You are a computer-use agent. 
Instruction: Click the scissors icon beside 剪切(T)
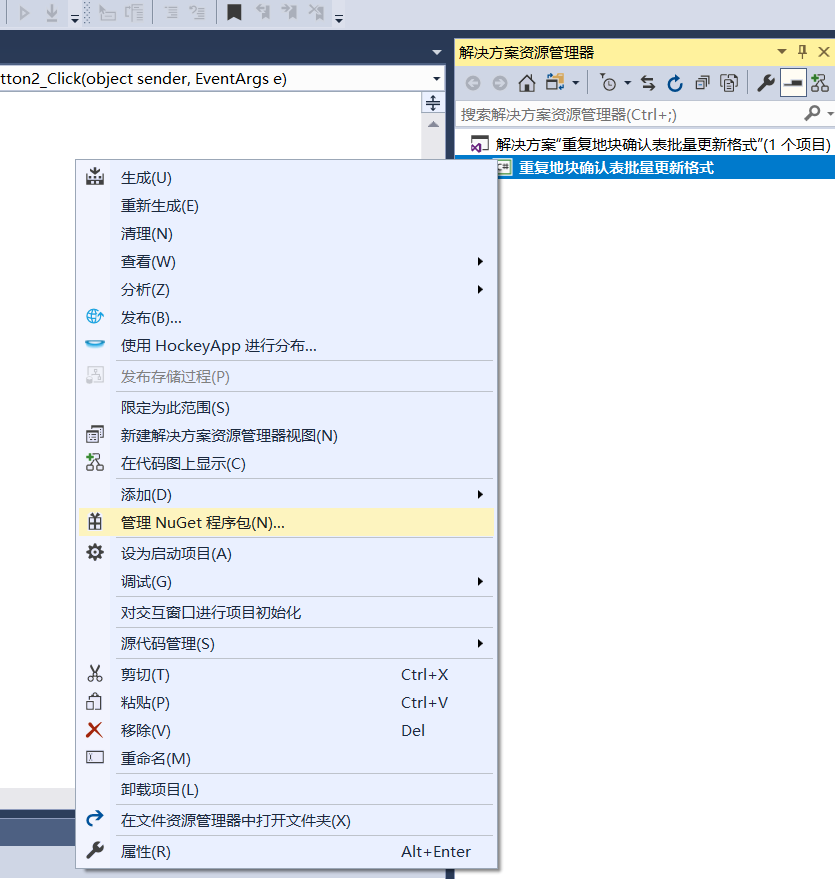95,674
